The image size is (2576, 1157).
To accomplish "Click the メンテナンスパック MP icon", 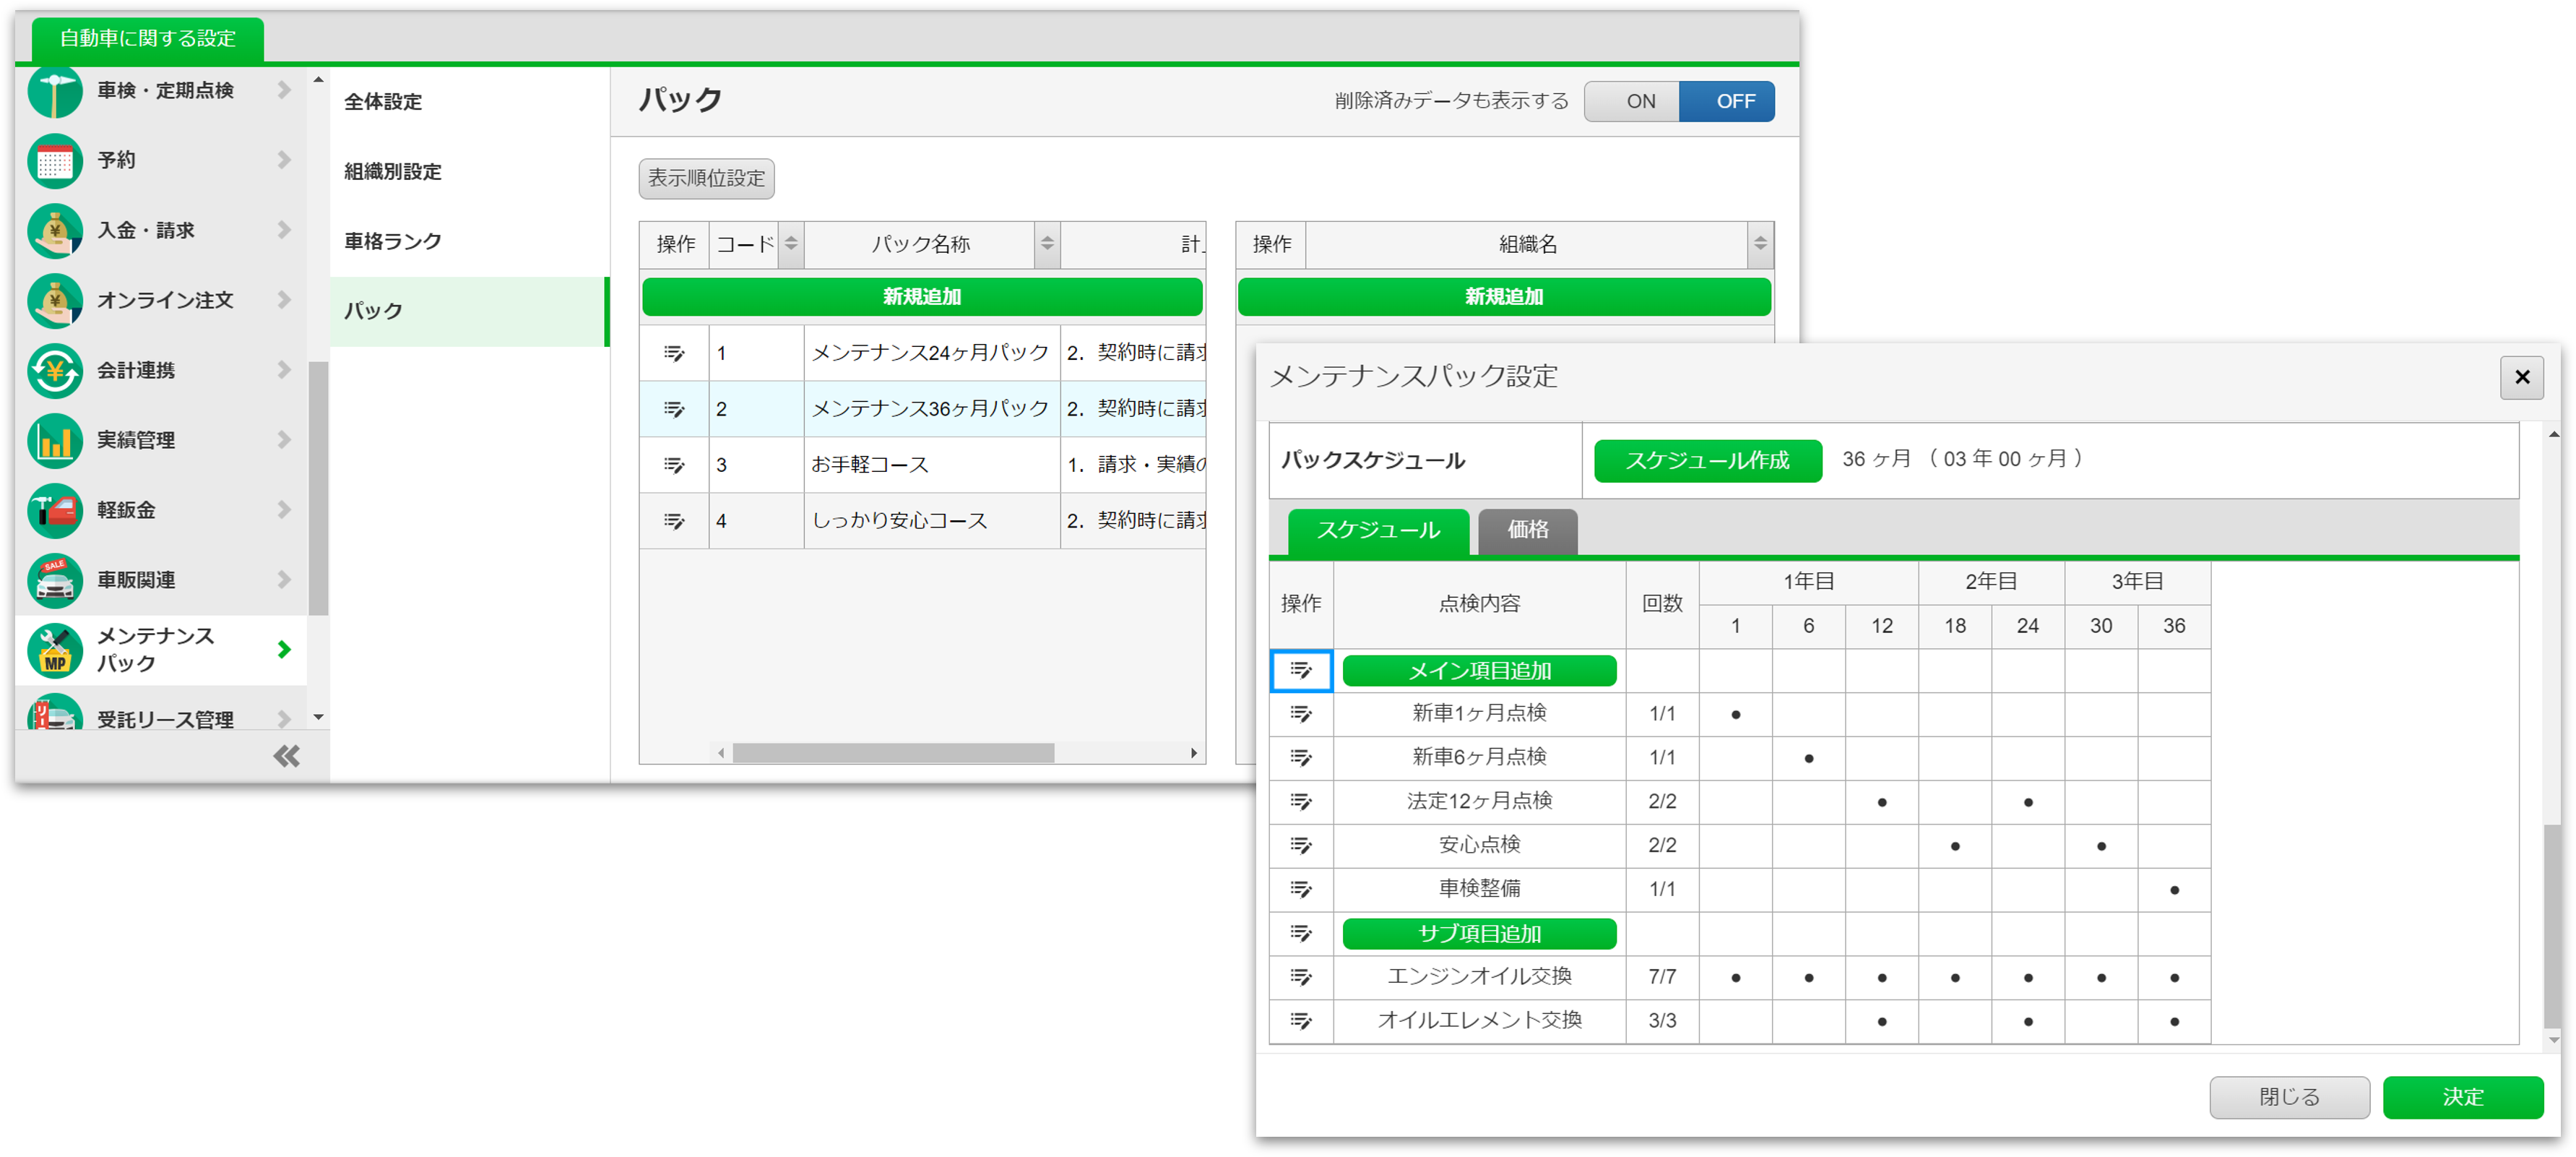I will pyautogui.click(x=55, y=651).
